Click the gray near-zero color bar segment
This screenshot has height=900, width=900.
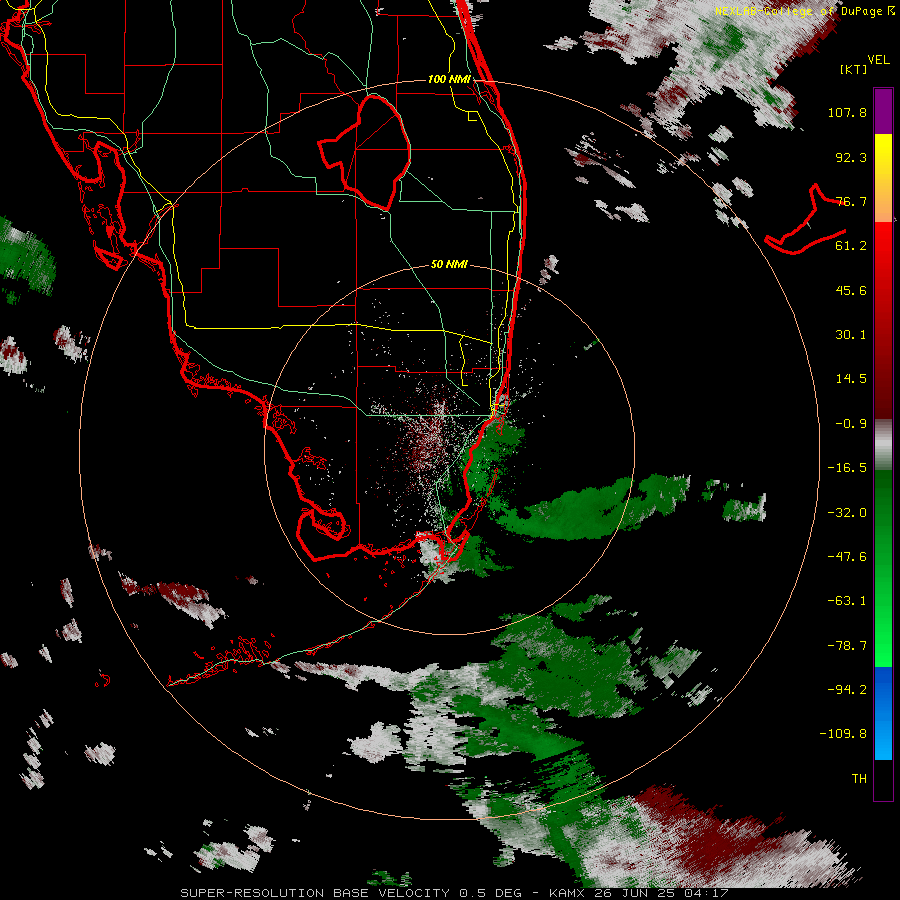[883, 445]
